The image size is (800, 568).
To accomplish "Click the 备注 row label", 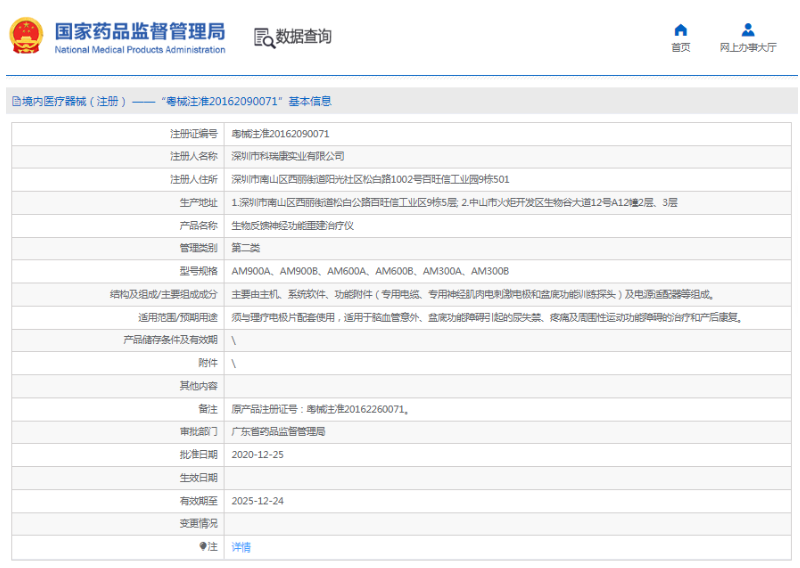I will pos(208,409).
